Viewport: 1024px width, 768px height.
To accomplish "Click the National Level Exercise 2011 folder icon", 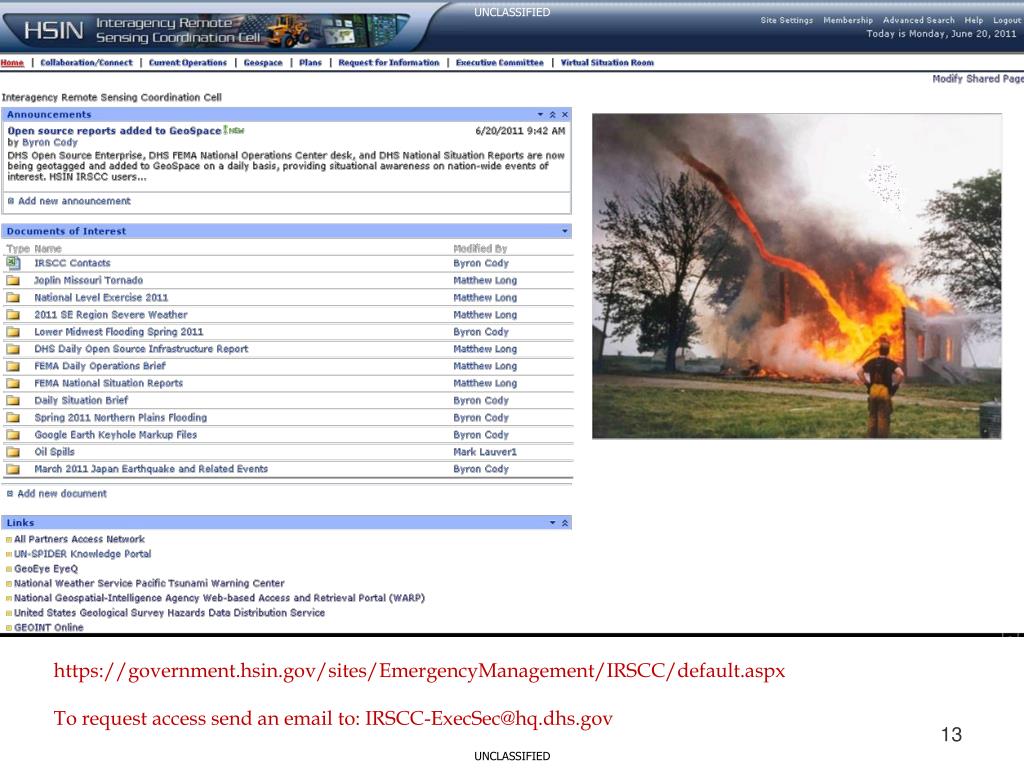I will (13, 297).
